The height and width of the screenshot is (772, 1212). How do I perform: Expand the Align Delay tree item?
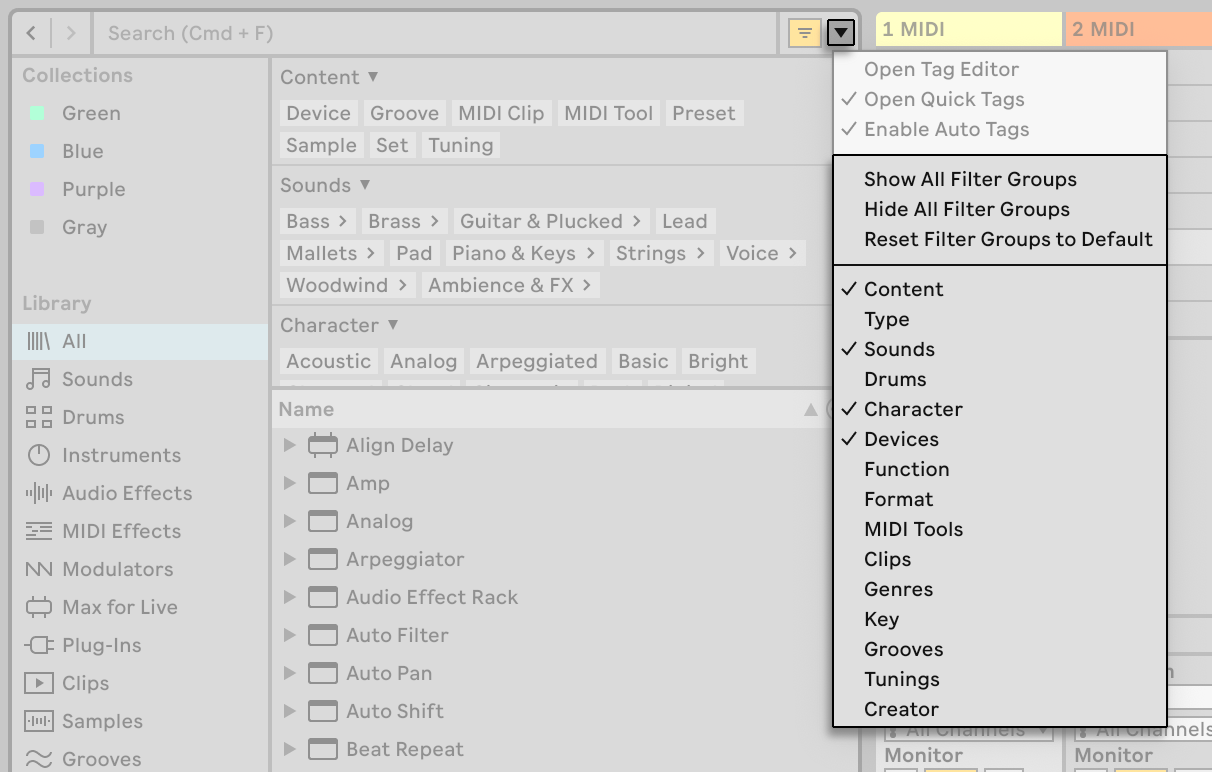289,445
